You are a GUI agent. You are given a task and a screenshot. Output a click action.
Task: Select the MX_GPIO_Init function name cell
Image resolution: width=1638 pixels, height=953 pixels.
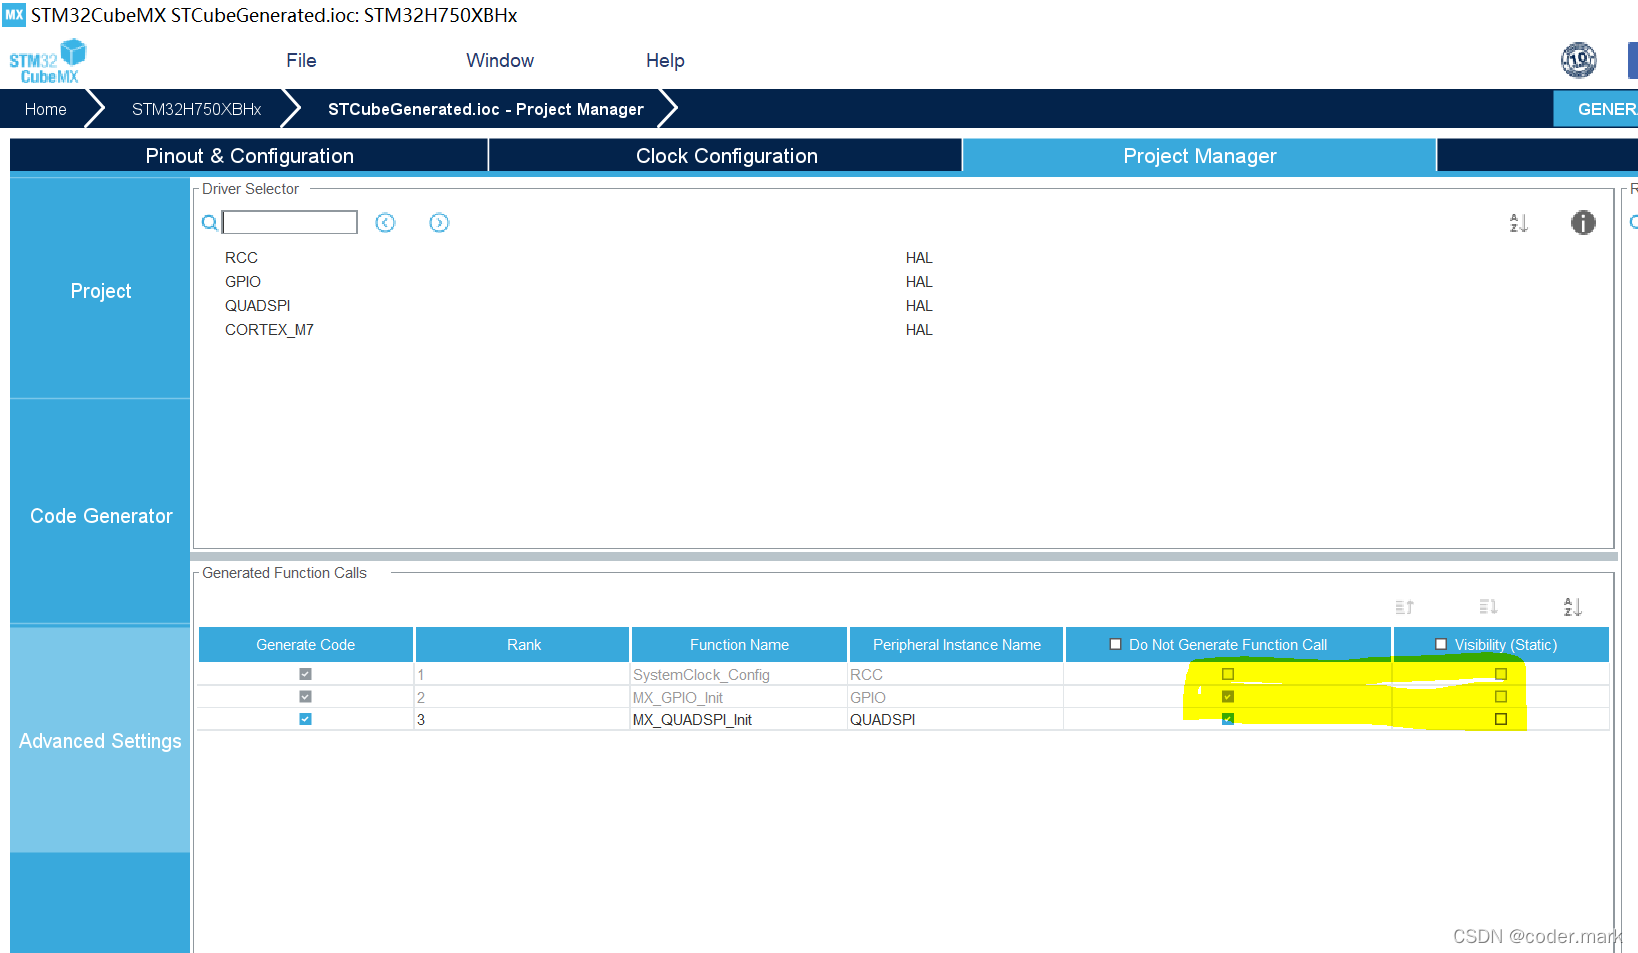point(738,697)
